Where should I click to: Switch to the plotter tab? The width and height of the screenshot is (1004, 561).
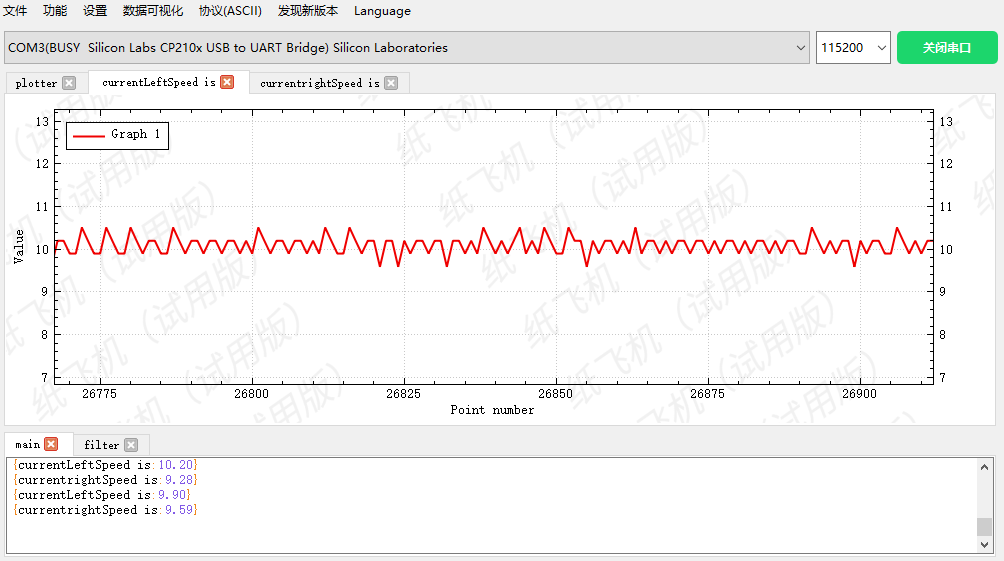37,83
